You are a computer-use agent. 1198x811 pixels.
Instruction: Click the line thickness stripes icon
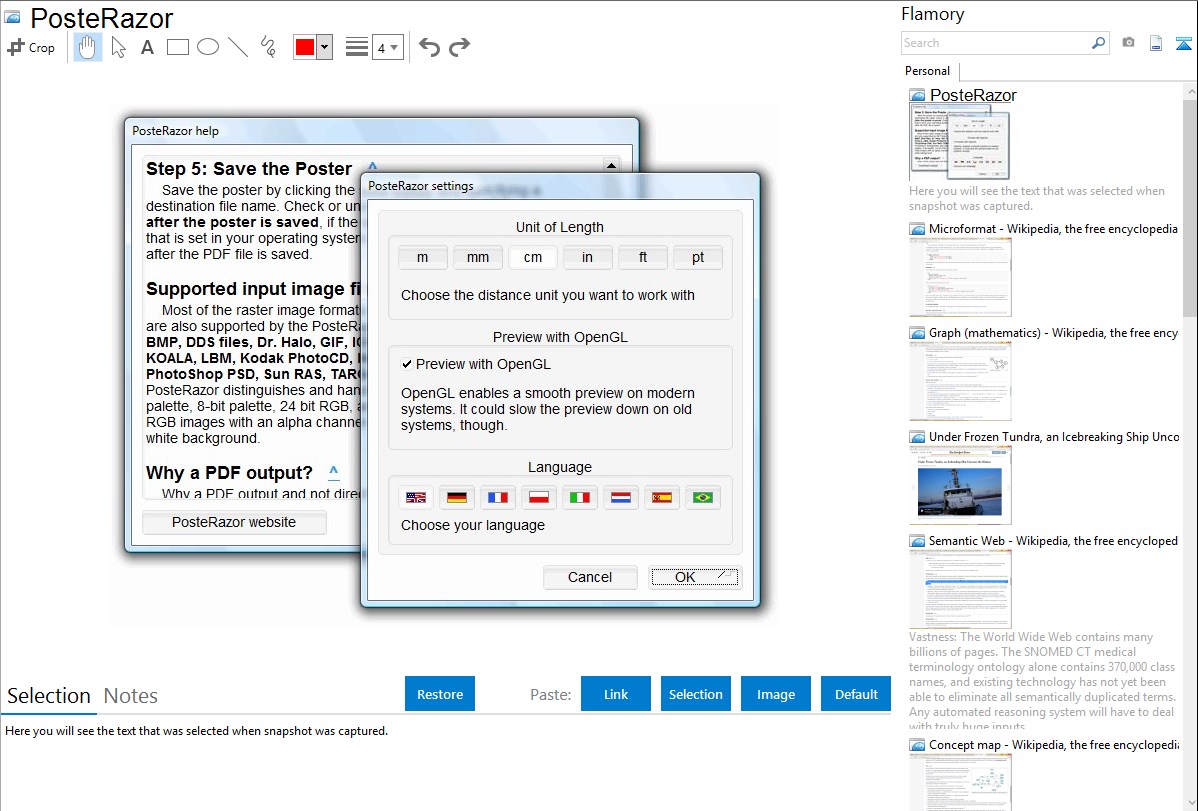point(357,47)
